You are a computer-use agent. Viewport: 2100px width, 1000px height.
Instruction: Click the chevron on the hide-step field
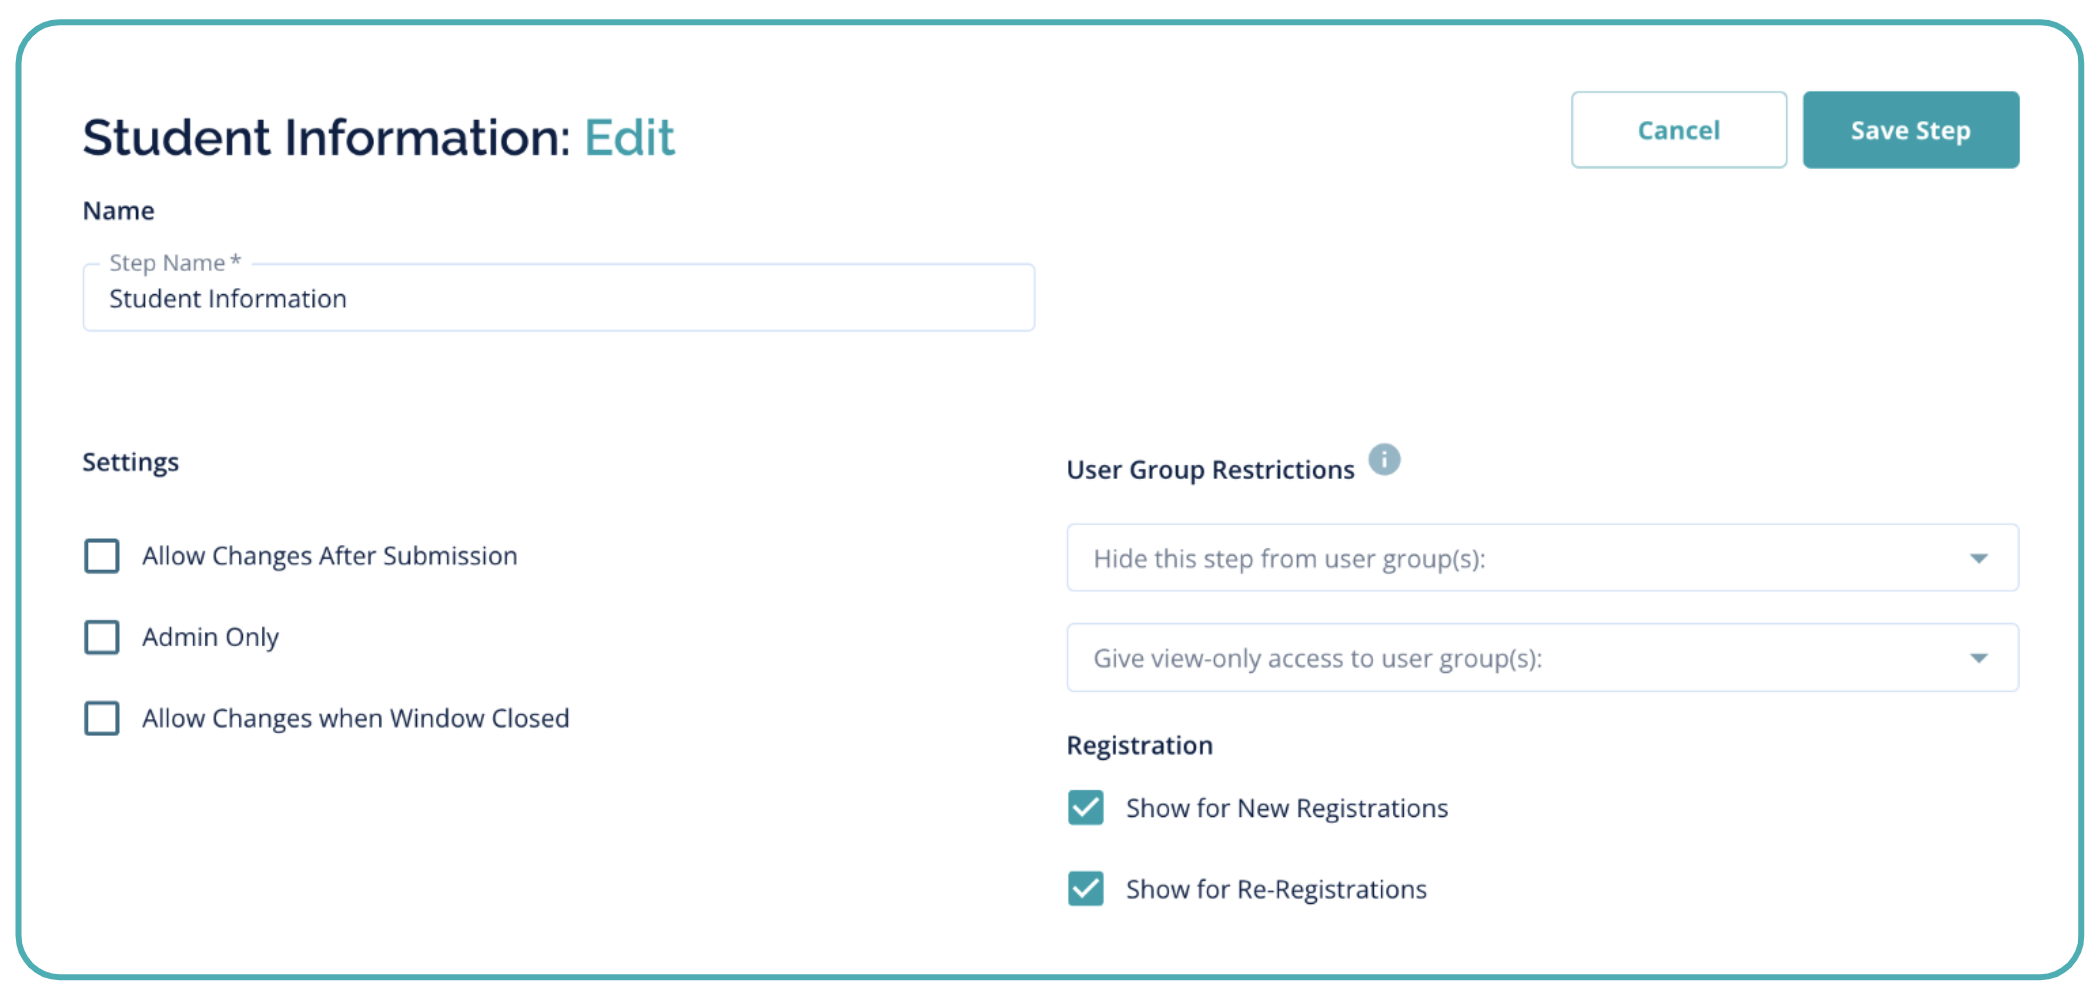1978,558
